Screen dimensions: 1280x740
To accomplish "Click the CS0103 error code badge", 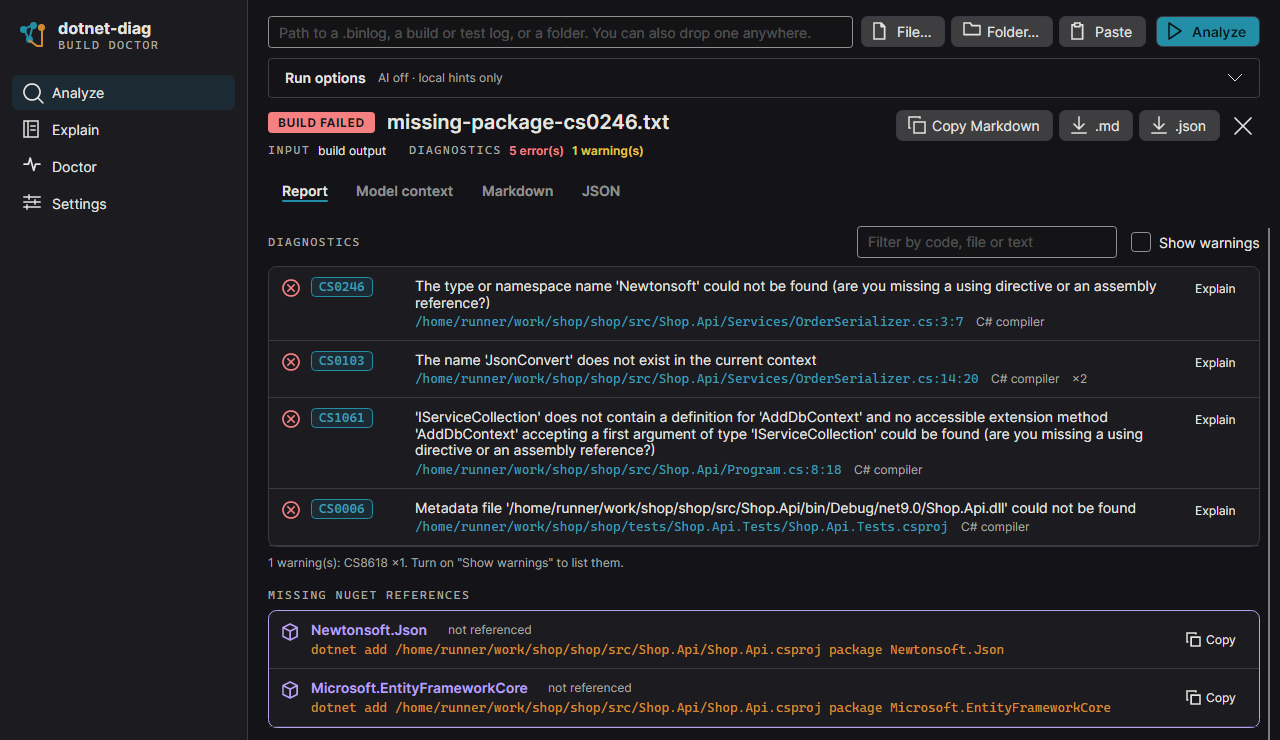I will [342, 361].
